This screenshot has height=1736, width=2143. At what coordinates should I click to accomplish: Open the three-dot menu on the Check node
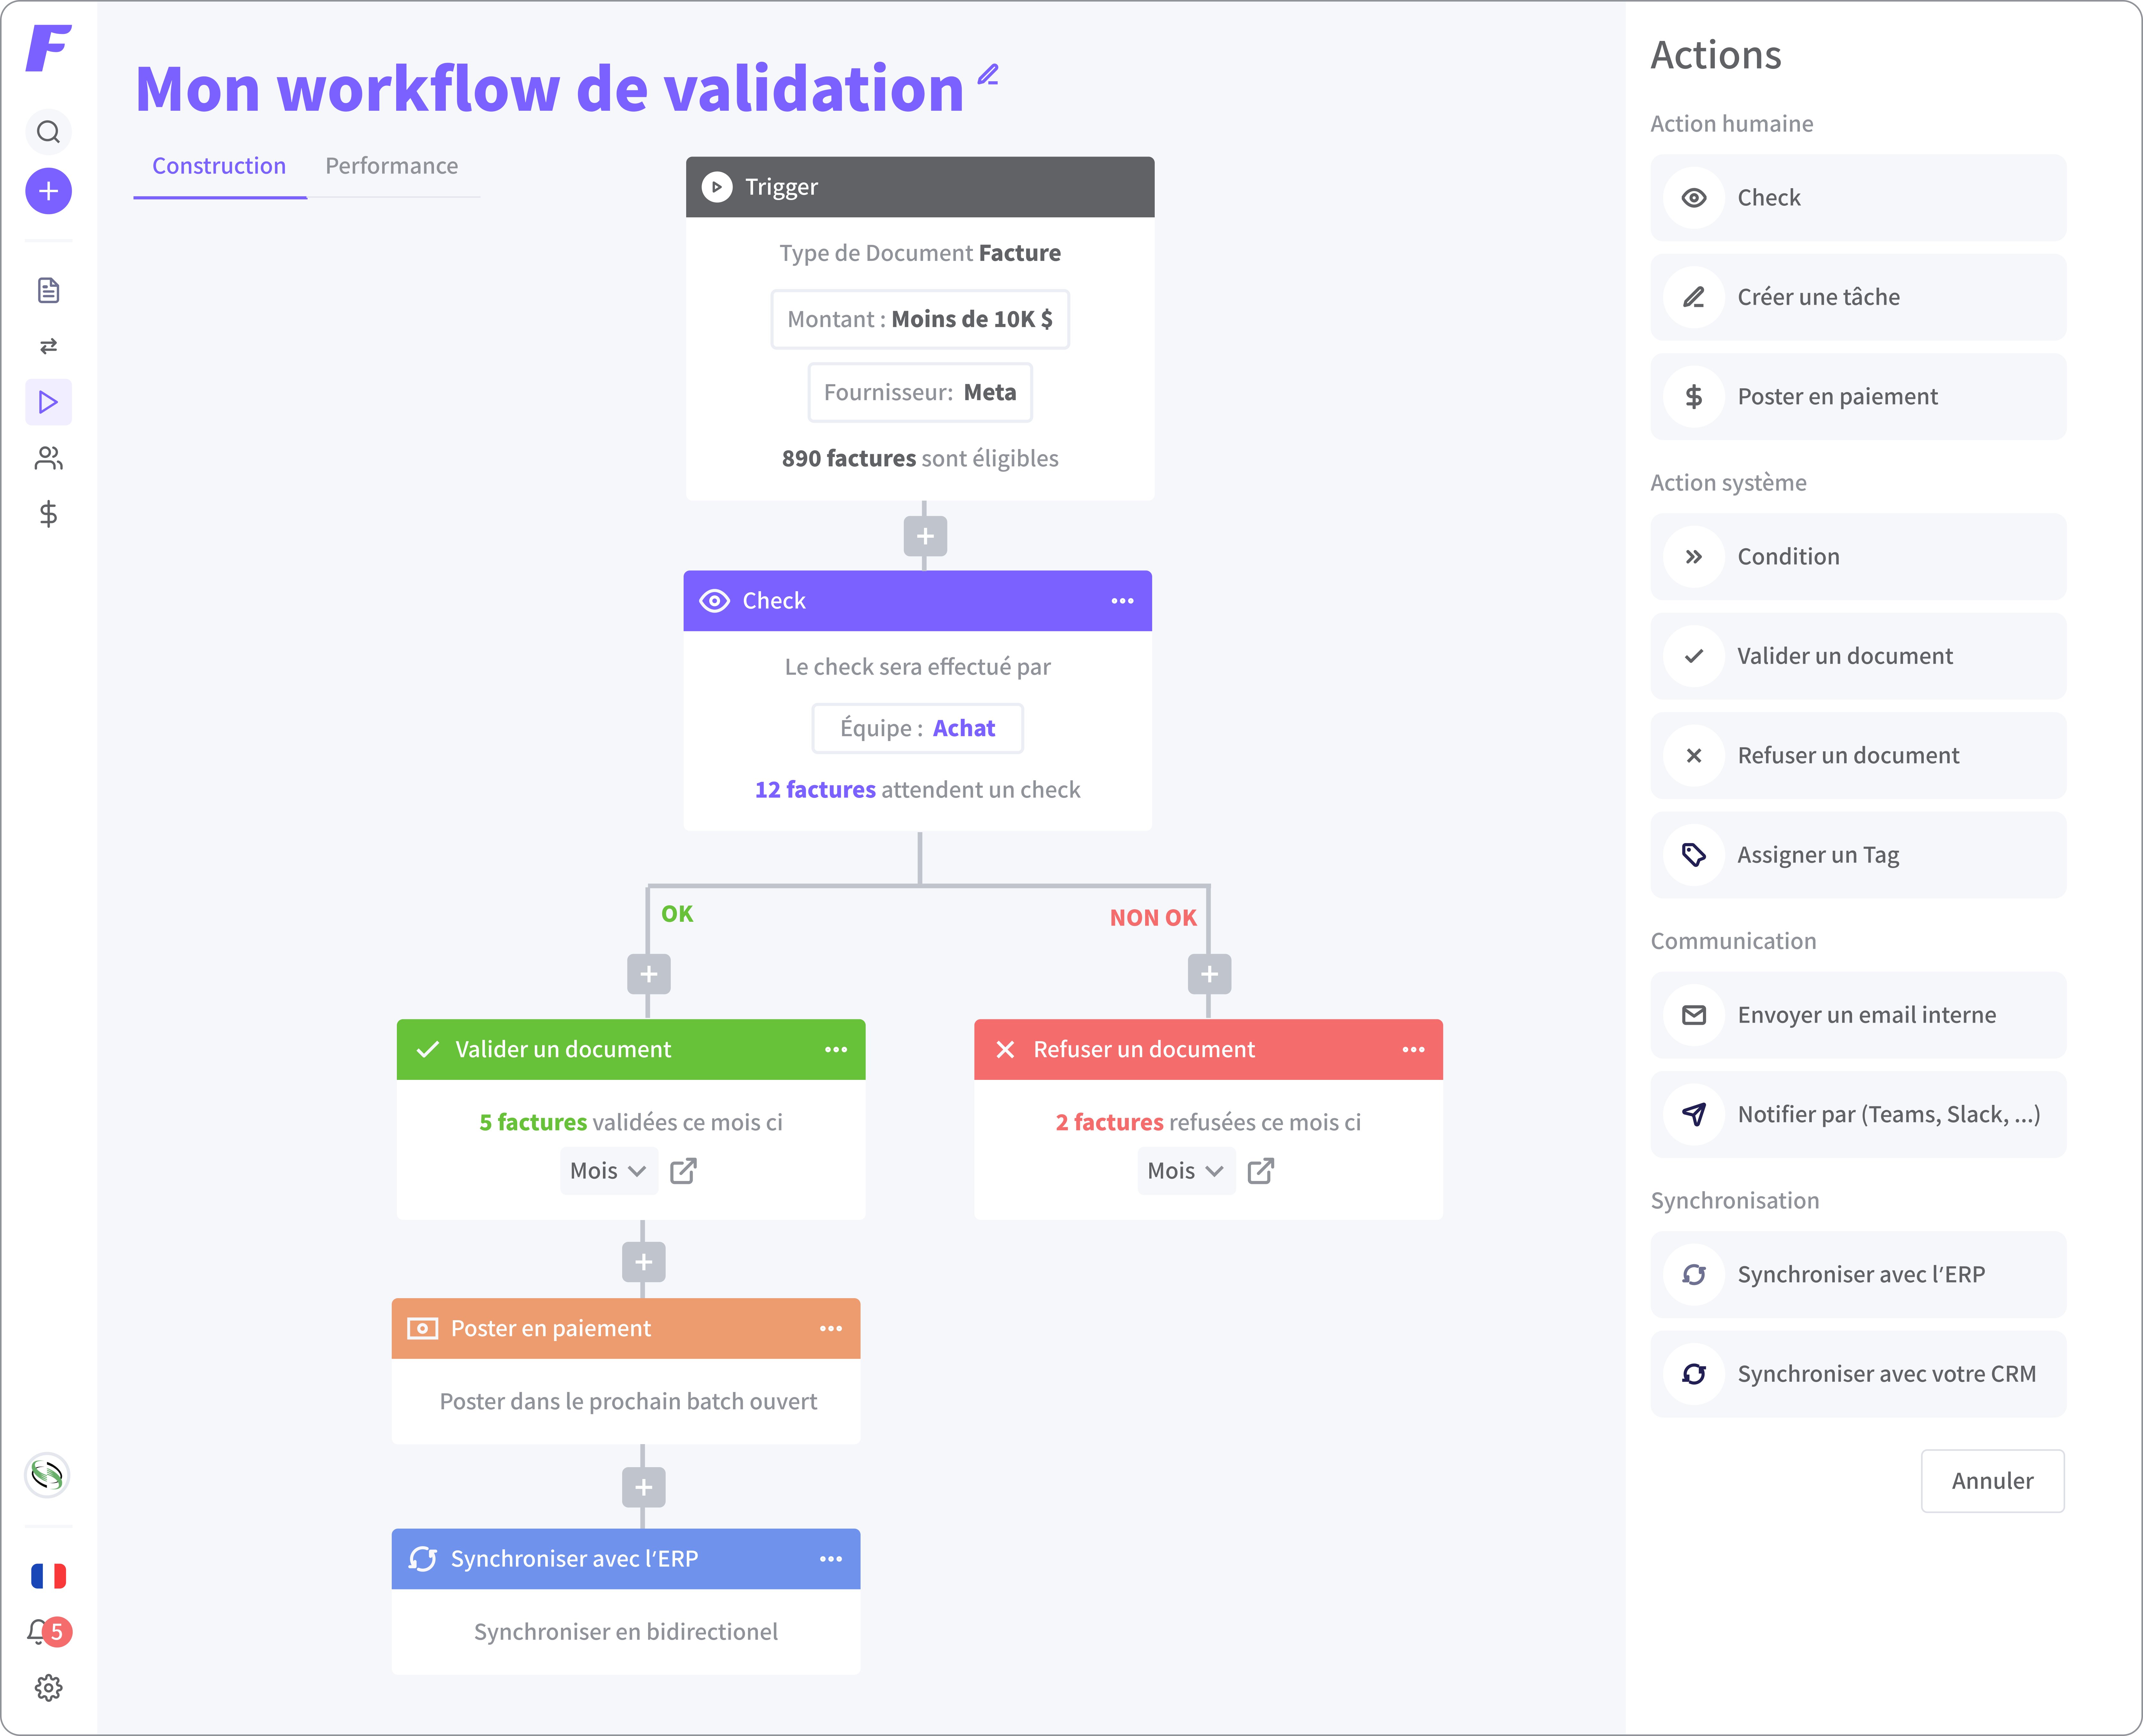pos(1122,601)
